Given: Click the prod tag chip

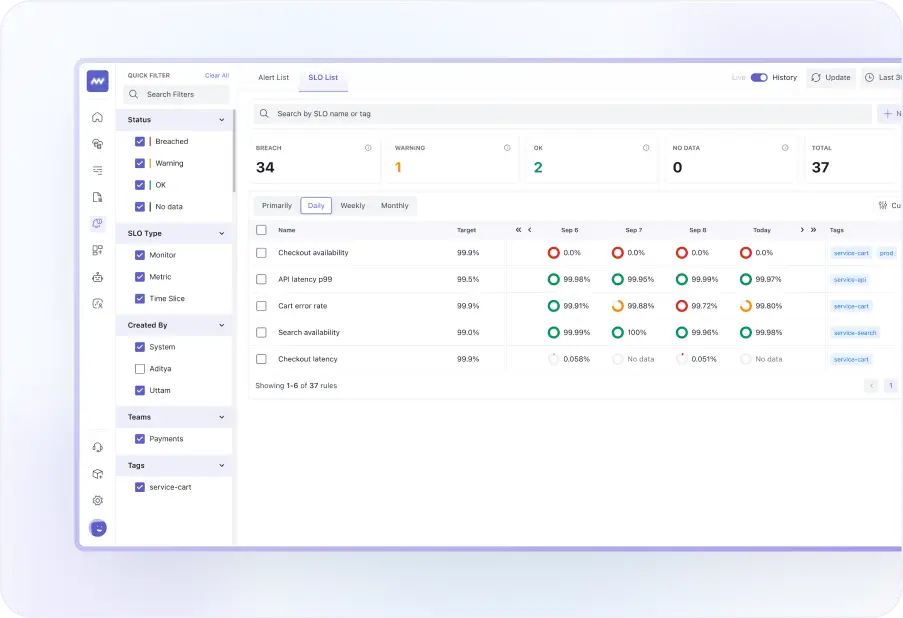Looking at the screenshot, I should (886, 253).
